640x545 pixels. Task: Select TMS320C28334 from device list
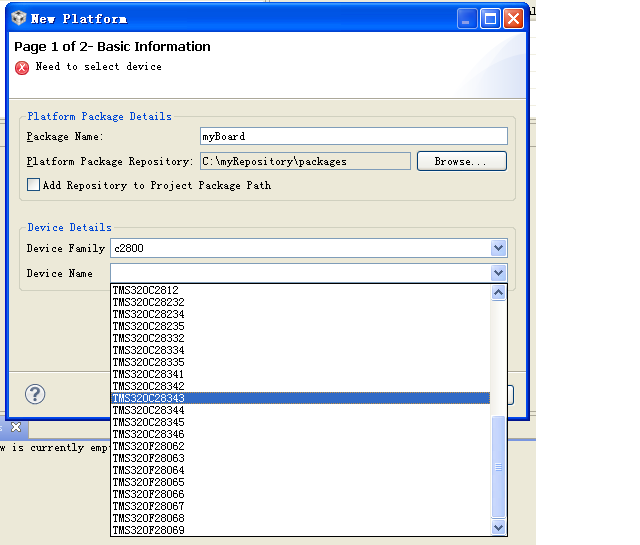point(300,350)
